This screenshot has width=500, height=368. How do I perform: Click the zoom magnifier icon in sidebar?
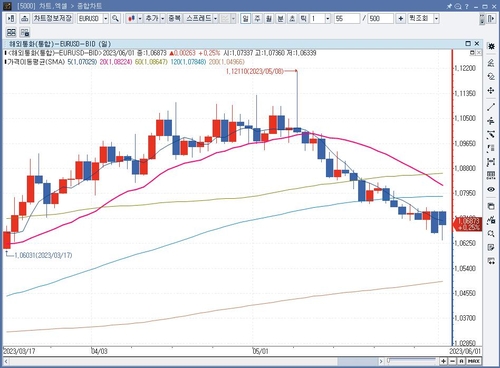491,234
